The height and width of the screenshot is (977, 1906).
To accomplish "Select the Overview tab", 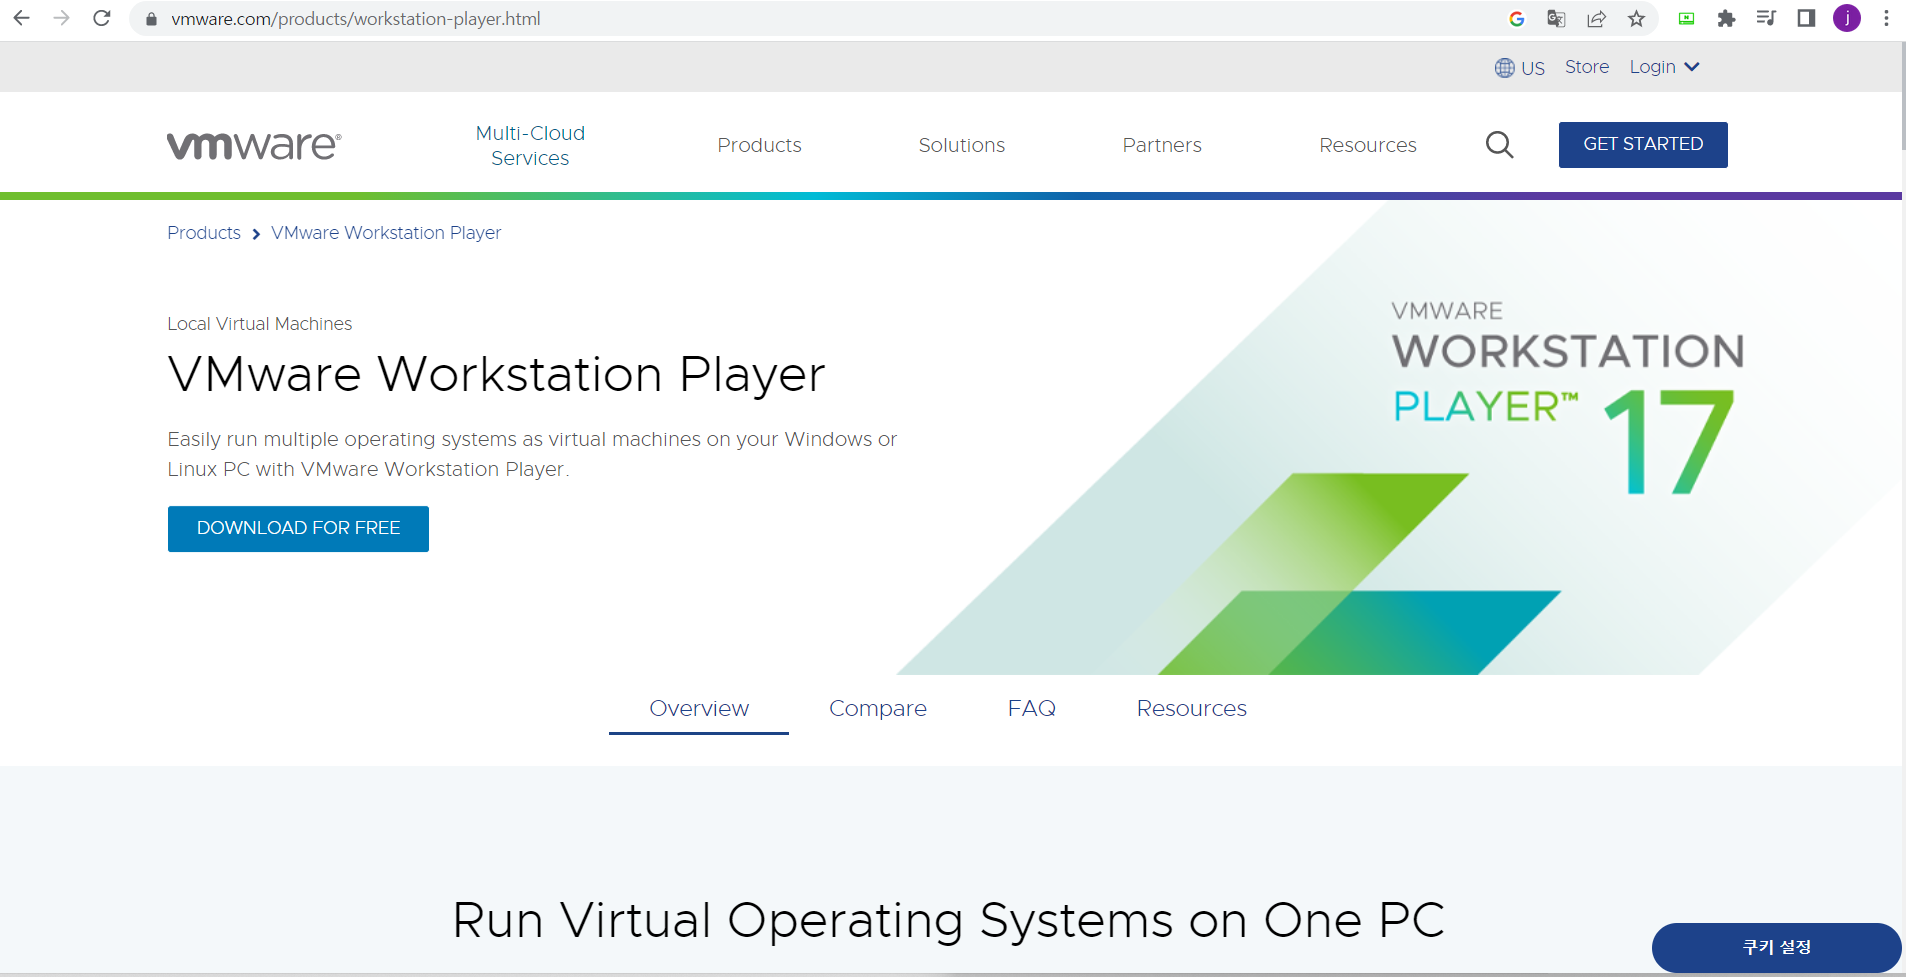I will coord(699,709).
